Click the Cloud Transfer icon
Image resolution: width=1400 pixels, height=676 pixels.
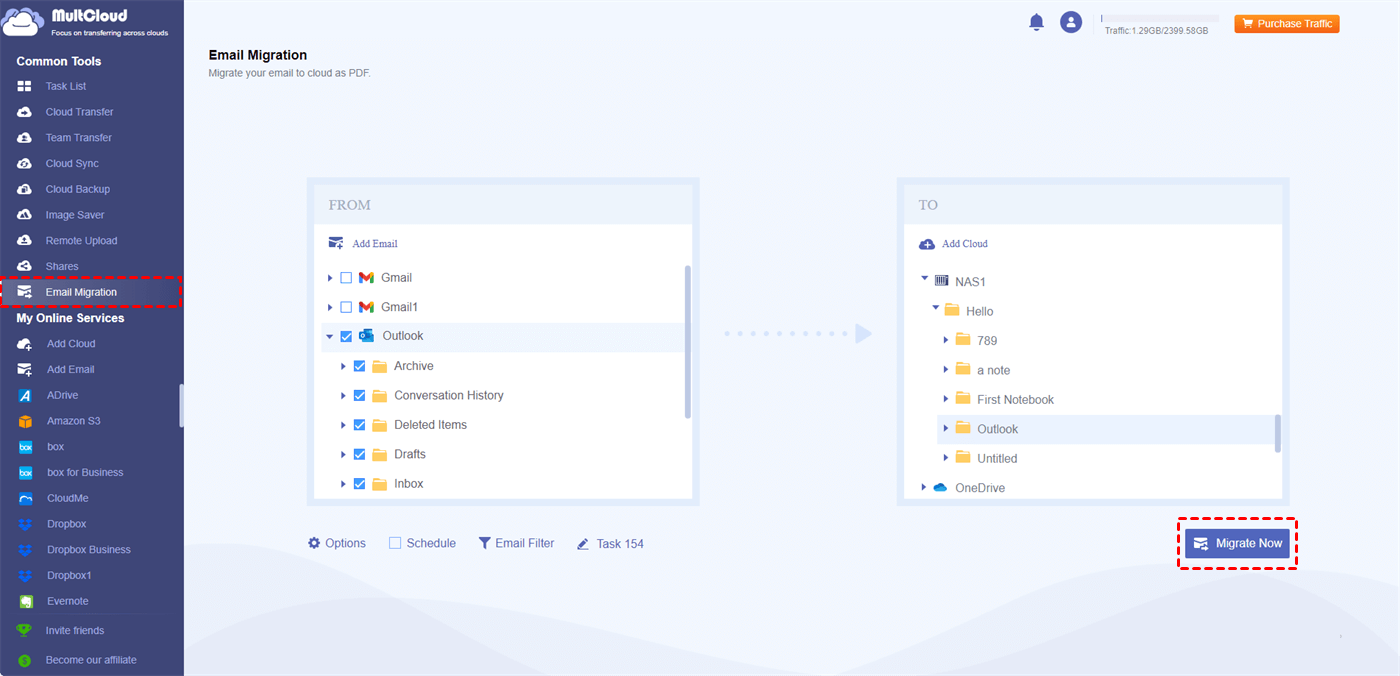tap(25, 112)
